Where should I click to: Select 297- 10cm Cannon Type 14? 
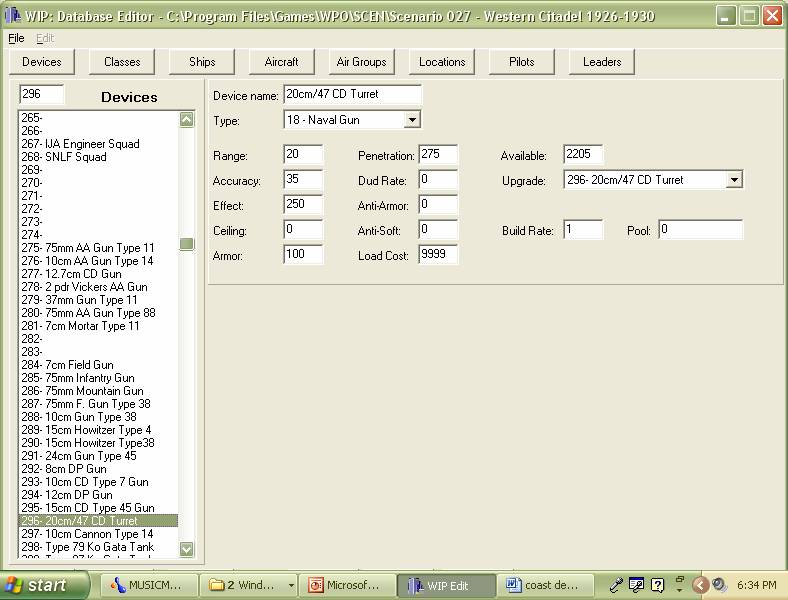(98, 534)
